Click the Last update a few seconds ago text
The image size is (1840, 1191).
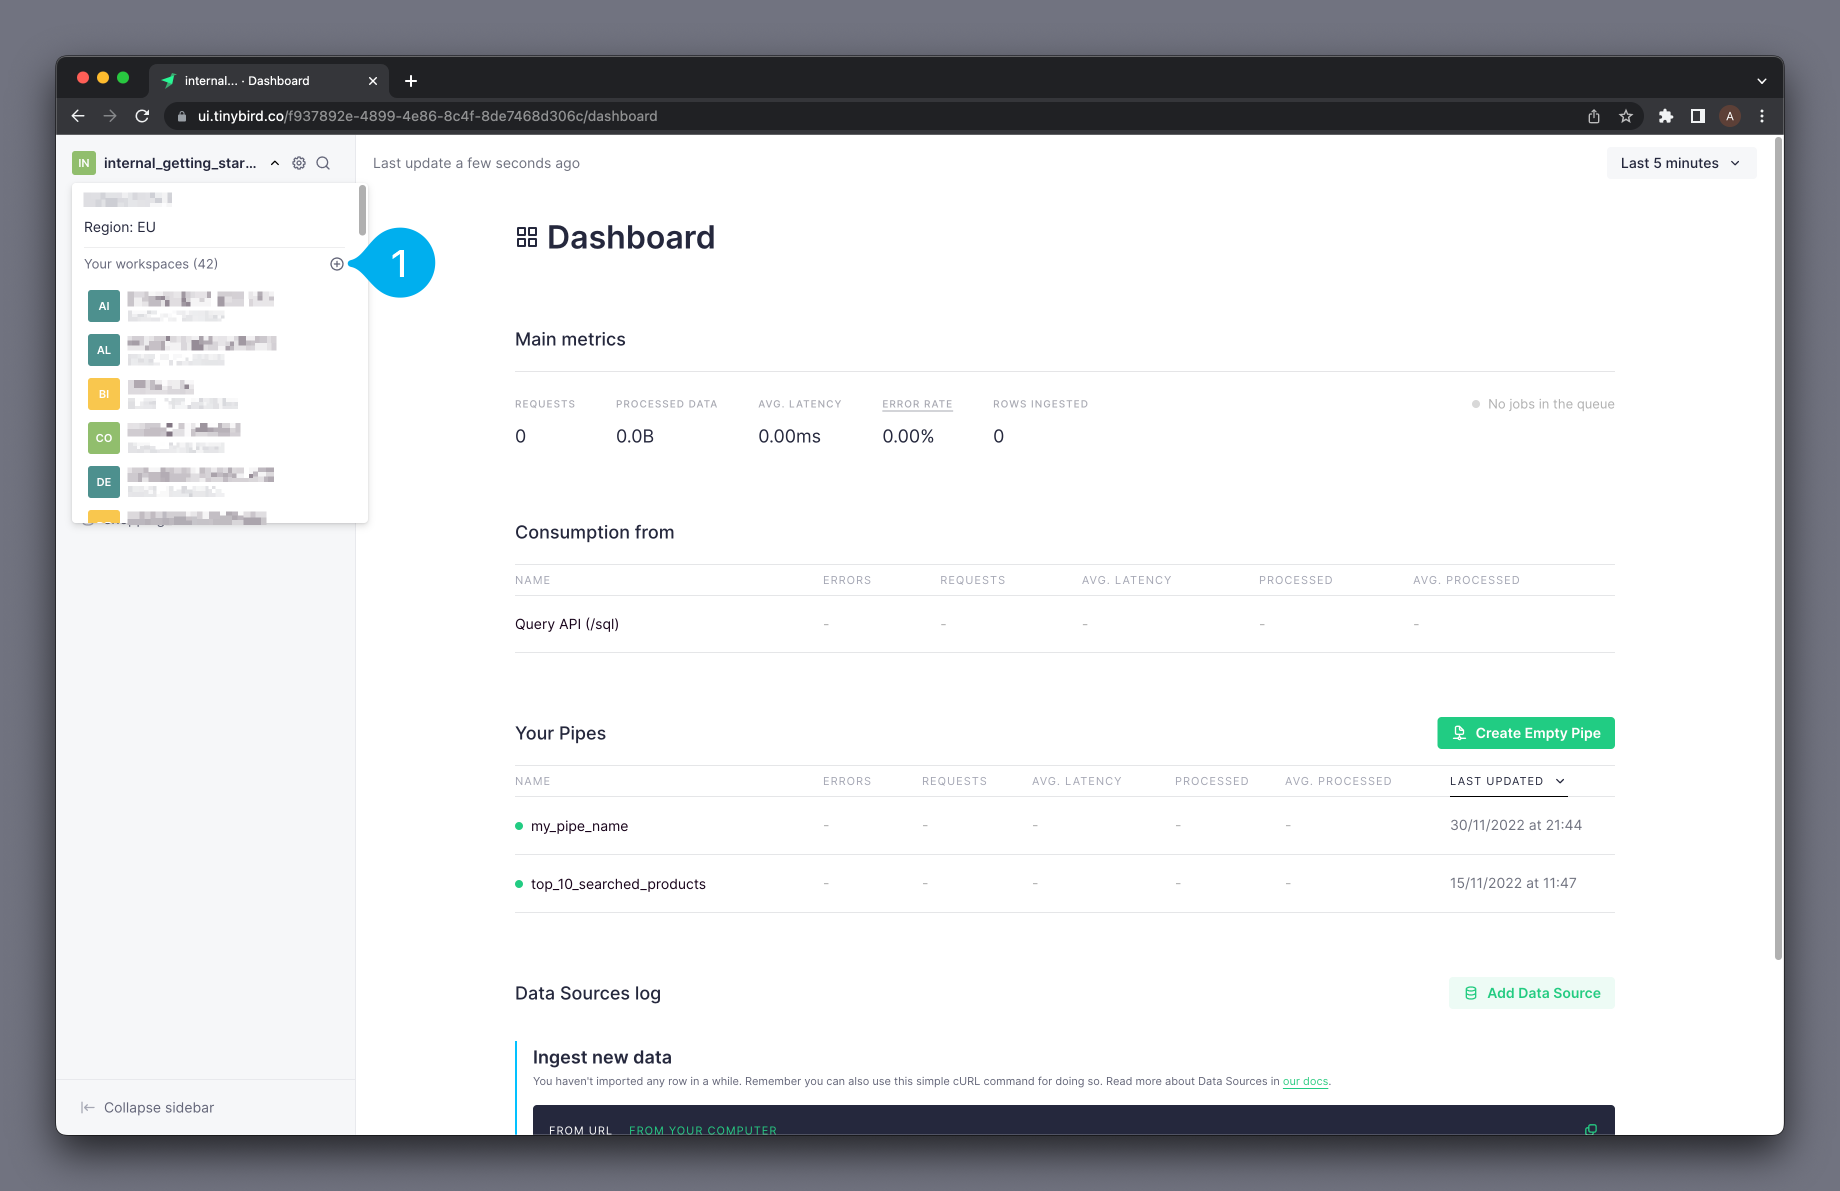coord(476,163)
